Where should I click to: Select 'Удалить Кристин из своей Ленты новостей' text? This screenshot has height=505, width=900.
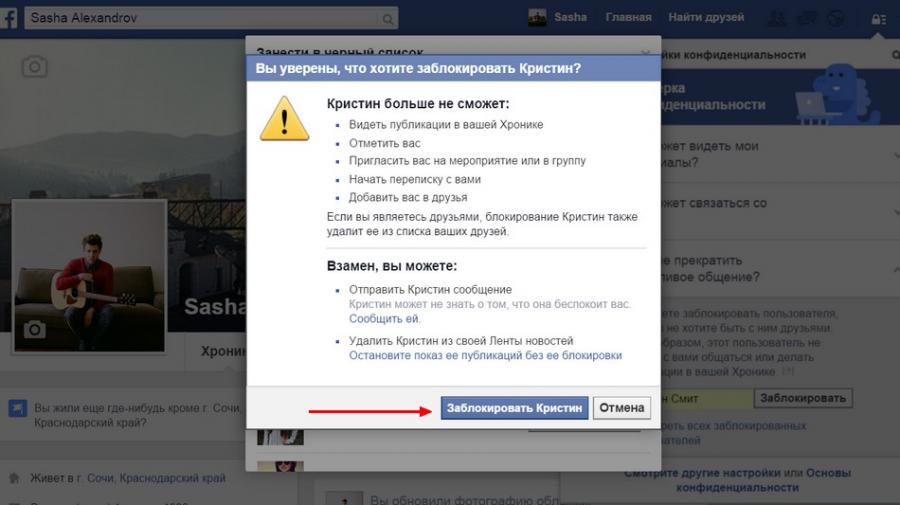pos(461,341)
